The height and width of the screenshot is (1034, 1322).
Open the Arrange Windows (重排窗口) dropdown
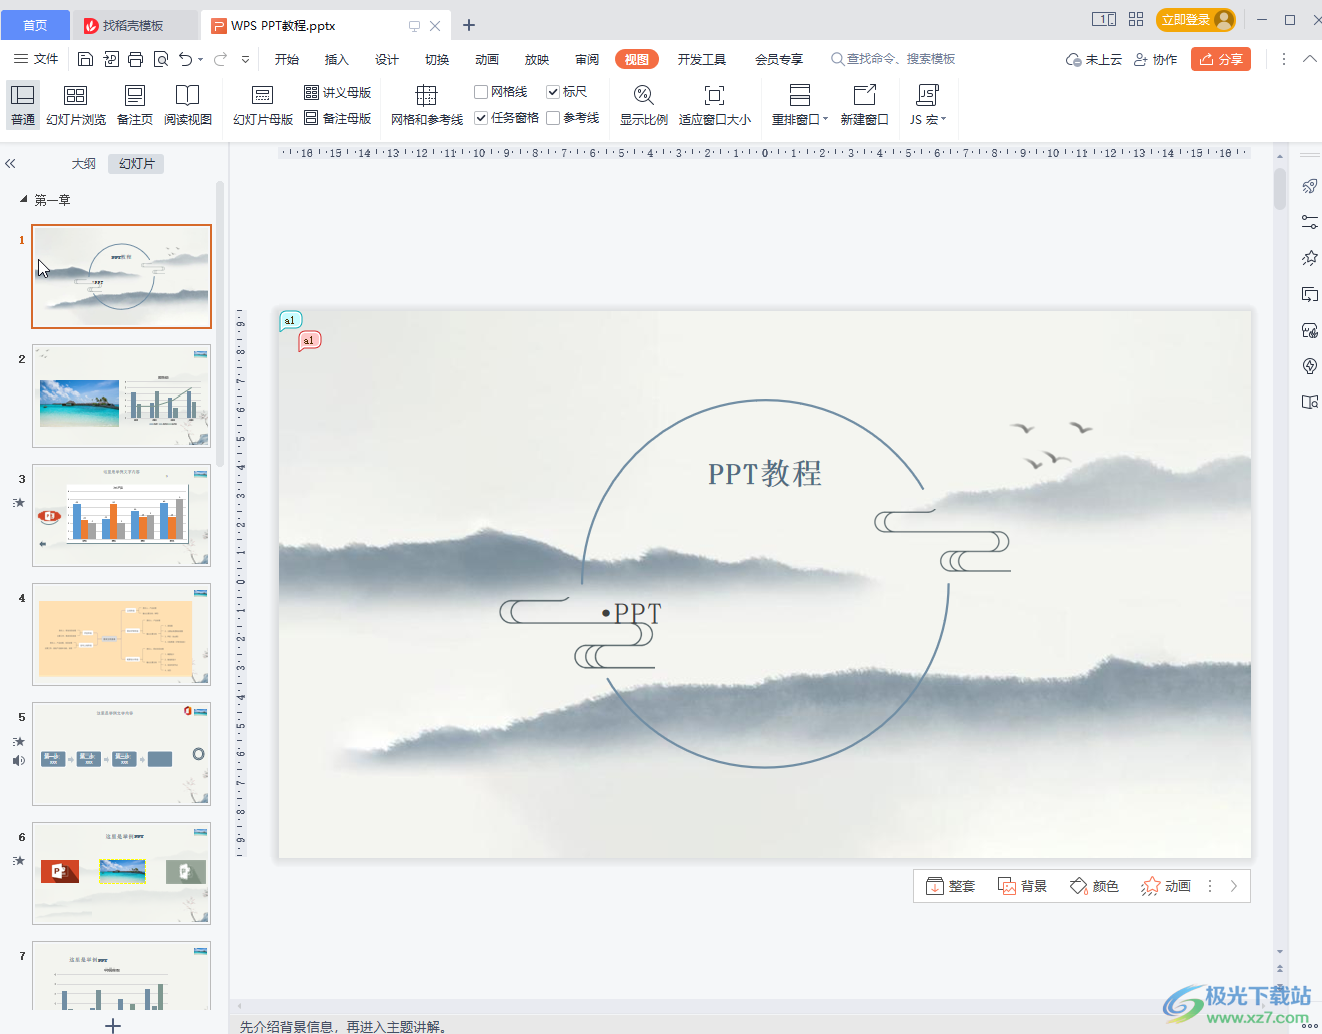[800, 105]
